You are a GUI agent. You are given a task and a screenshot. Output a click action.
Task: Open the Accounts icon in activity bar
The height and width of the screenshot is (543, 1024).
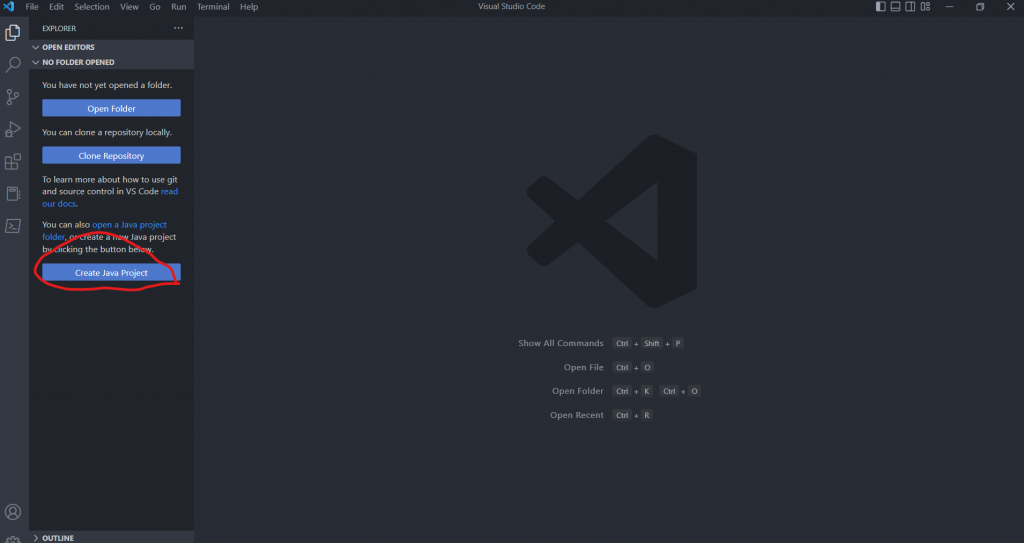(12, 512)
